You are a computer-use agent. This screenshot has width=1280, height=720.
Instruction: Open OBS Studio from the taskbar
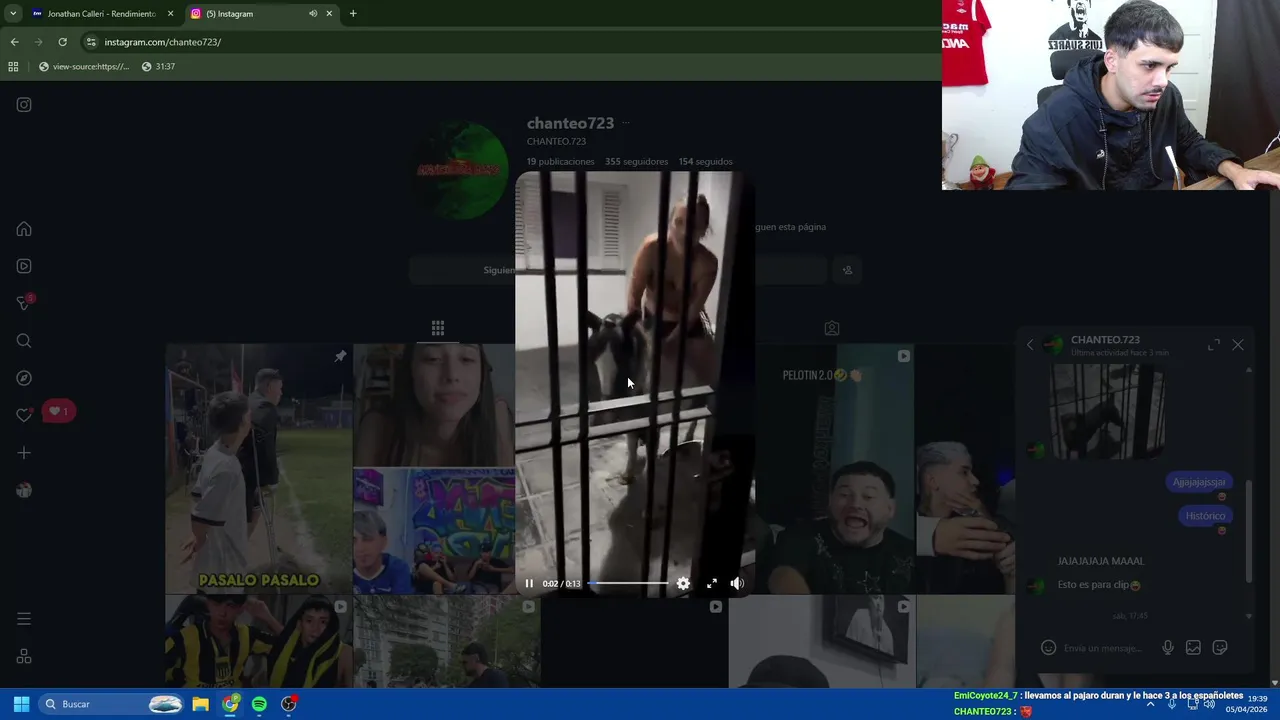(289, 704)
